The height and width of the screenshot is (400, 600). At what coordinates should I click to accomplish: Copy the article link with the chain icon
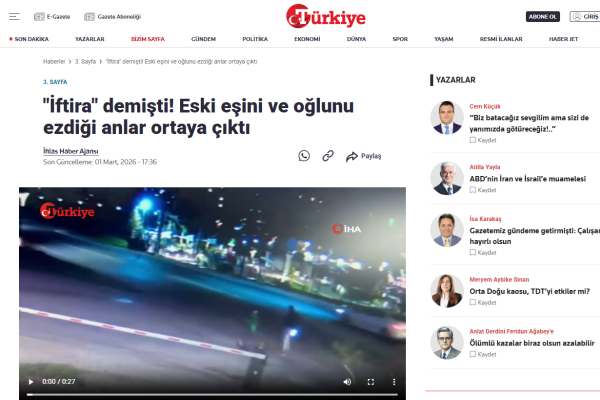click(x=328, y=156)
